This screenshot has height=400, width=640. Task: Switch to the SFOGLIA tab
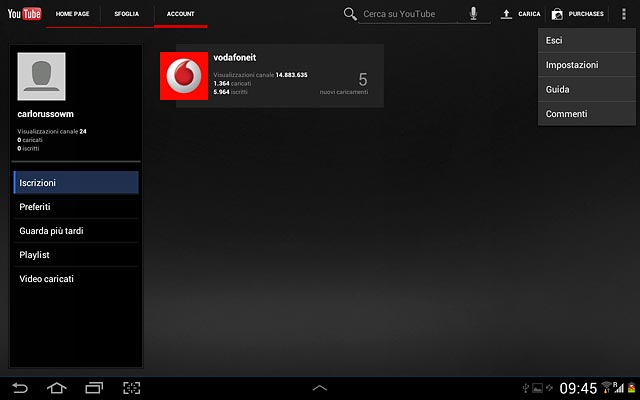coord(127,14)
